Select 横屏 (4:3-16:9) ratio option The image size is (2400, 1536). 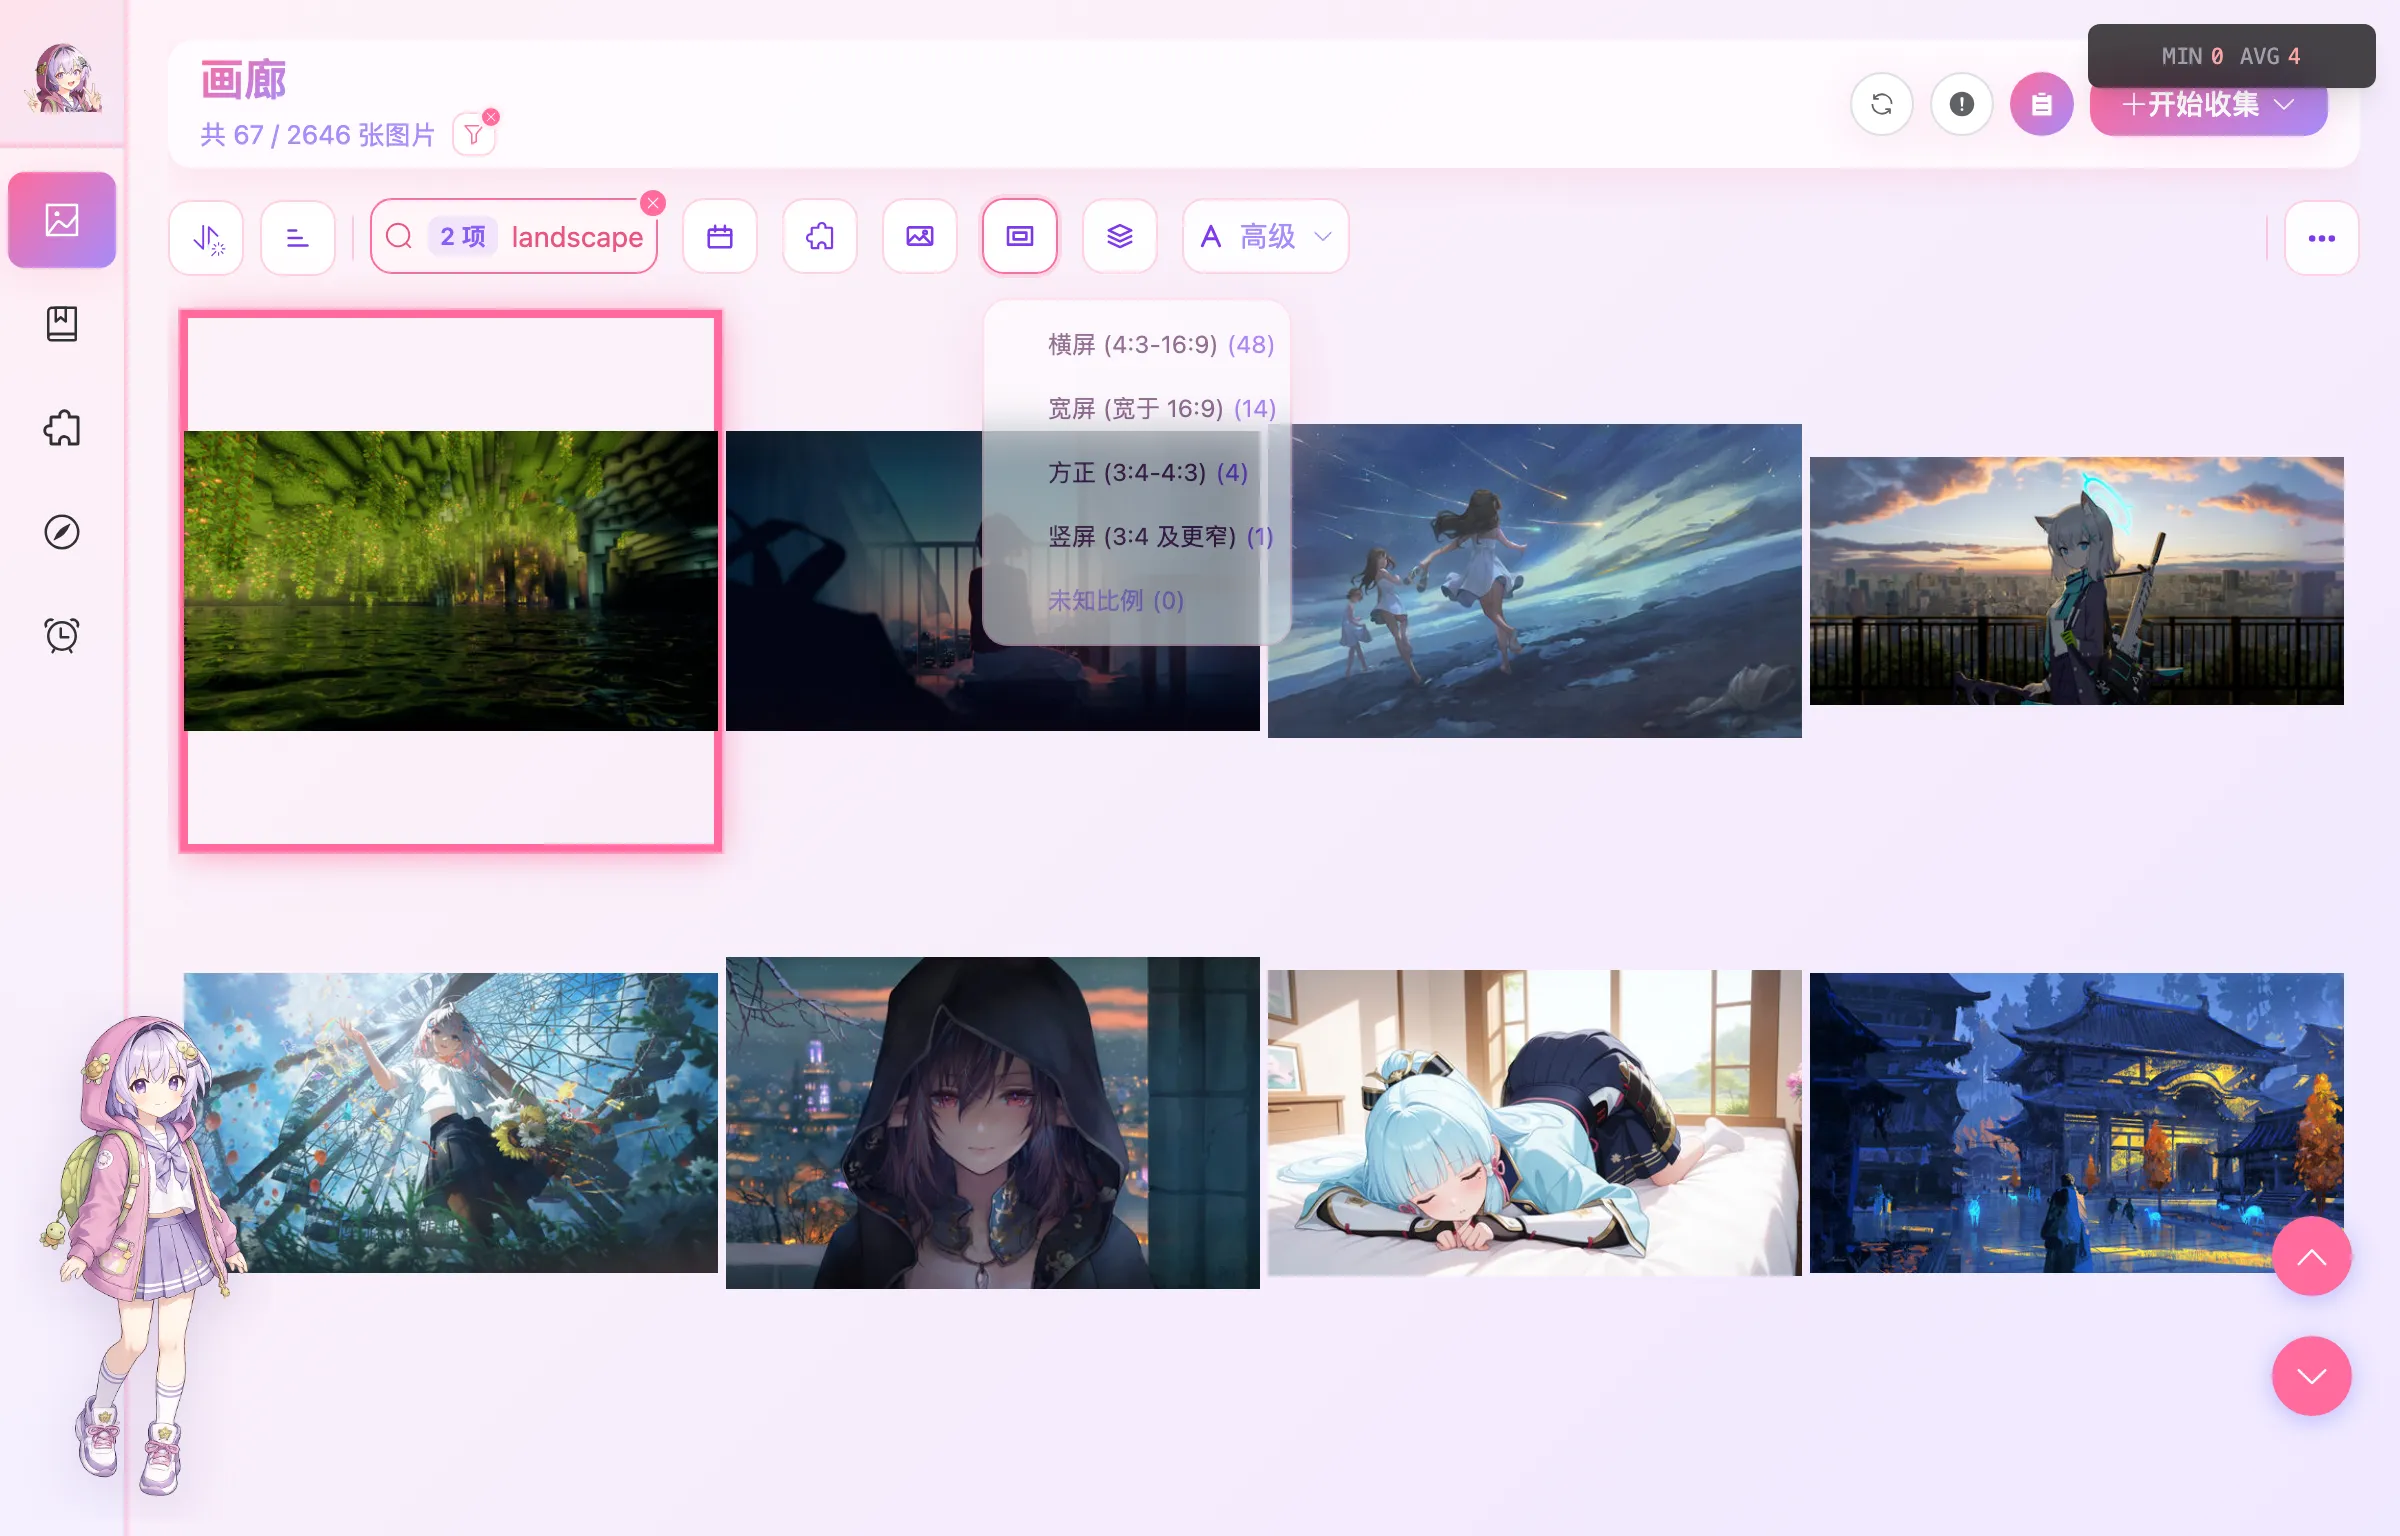click(1137, 345)
